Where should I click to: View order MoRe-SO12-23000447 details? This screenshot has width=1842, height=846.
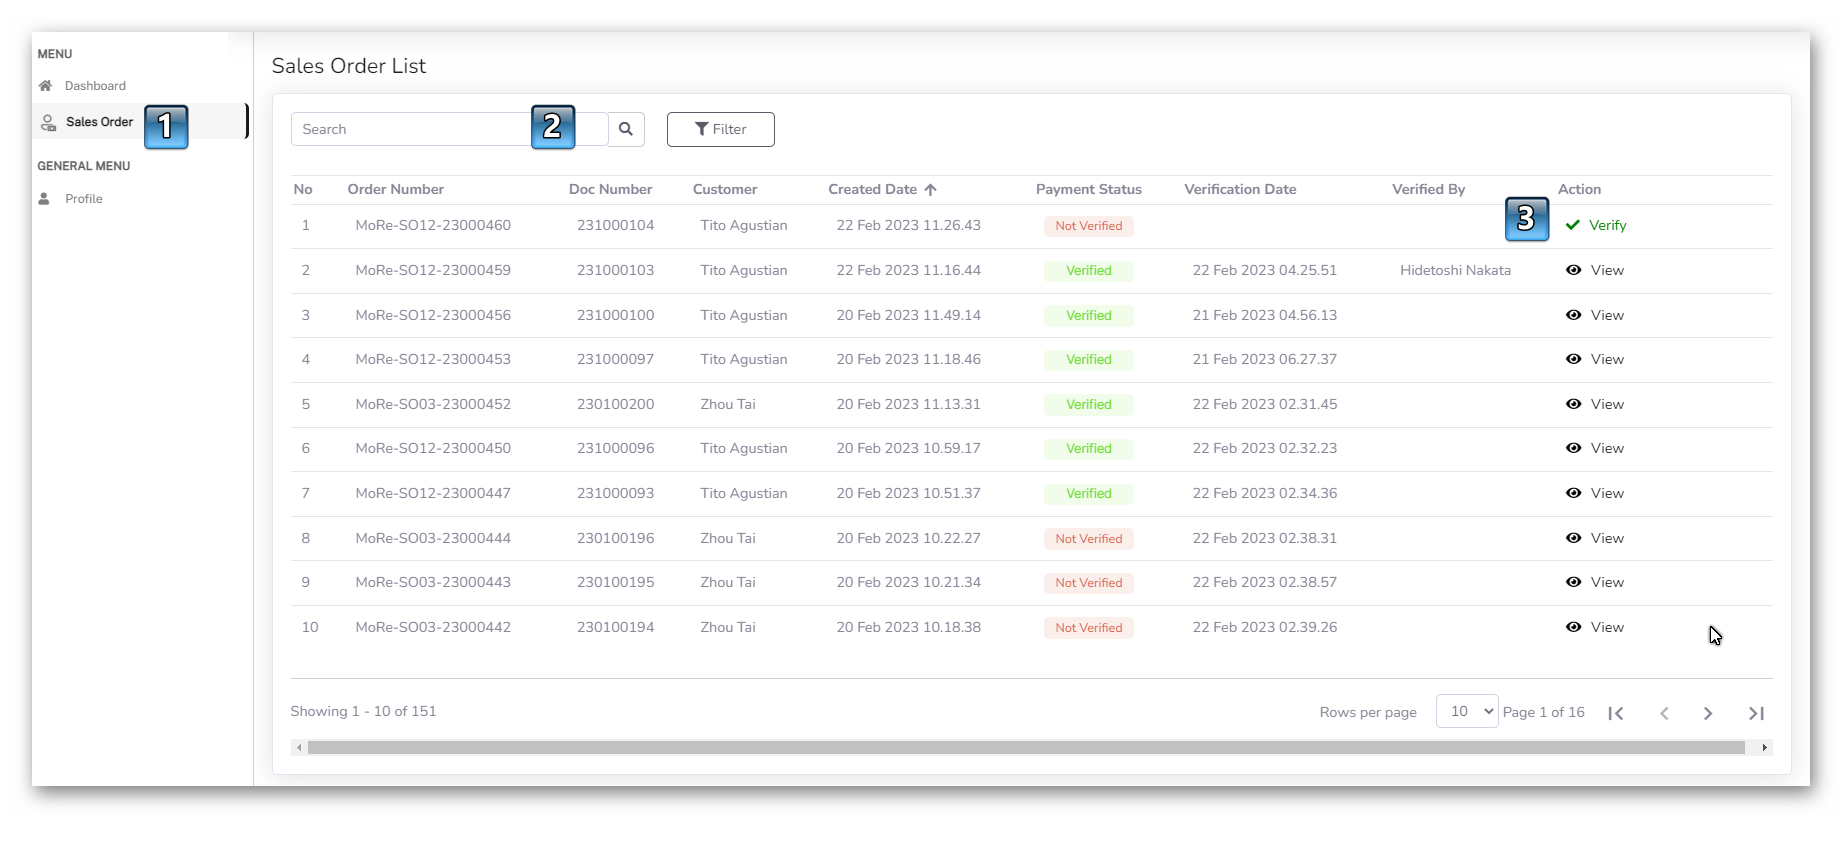pos(1595,493)
